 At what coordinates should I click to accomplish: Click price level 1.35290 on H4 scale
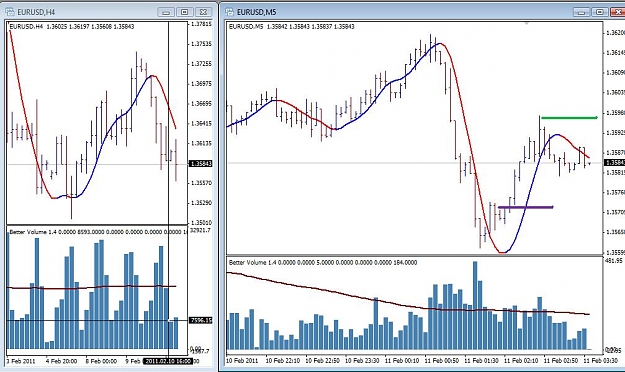point(201,203)
